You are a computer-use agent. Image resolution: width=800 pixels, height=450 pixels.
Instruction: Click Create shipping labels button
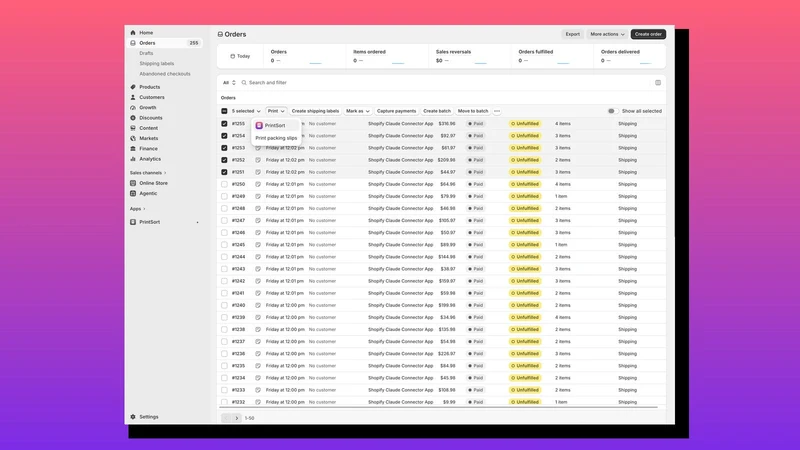315,111
